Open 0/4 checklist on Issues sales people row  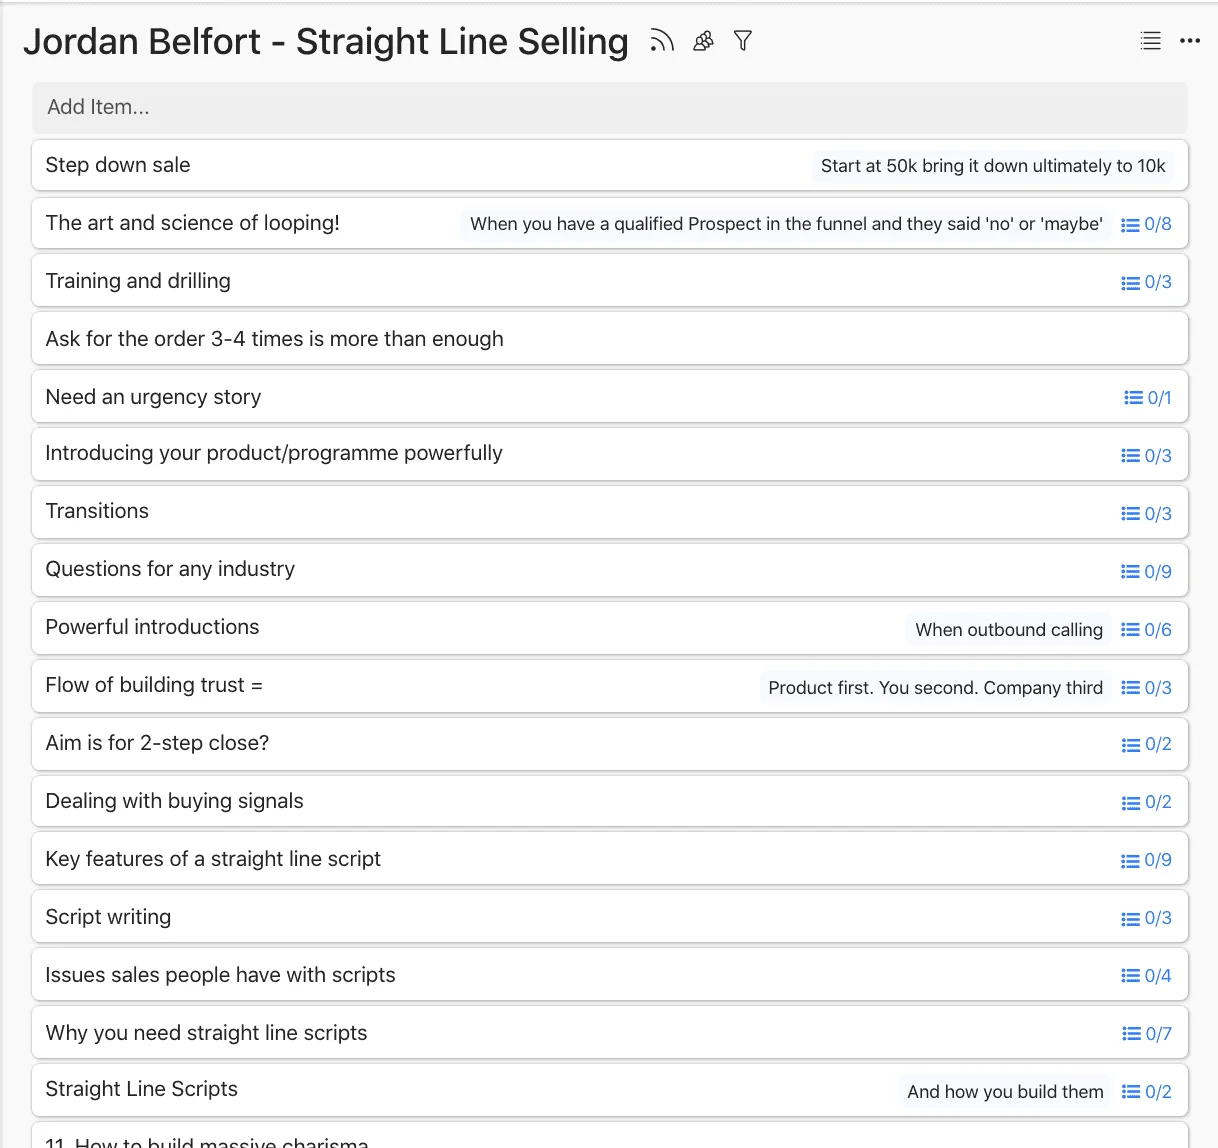[1146, 976]
